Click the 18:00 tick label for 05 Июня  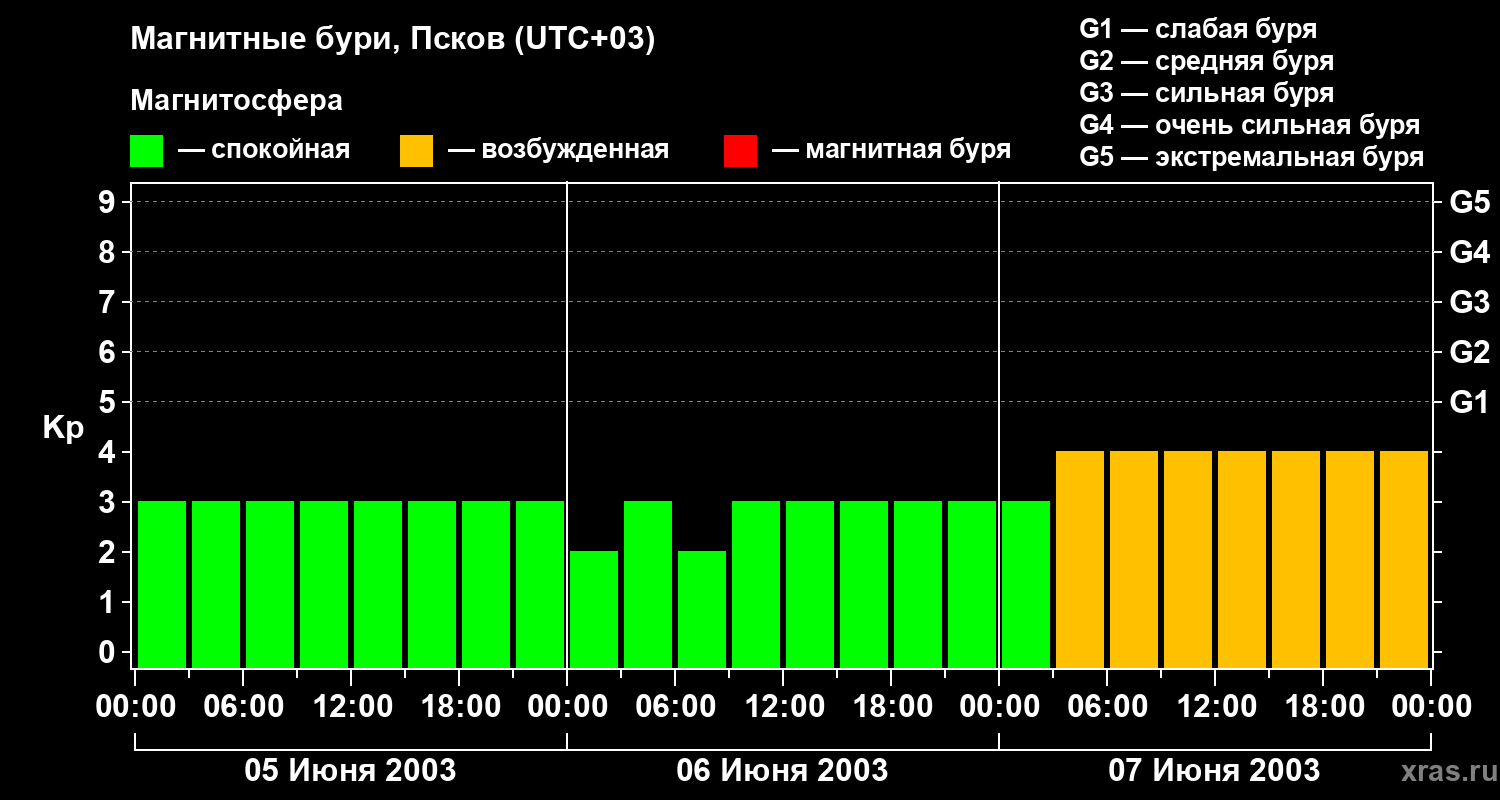pos(459,707)
